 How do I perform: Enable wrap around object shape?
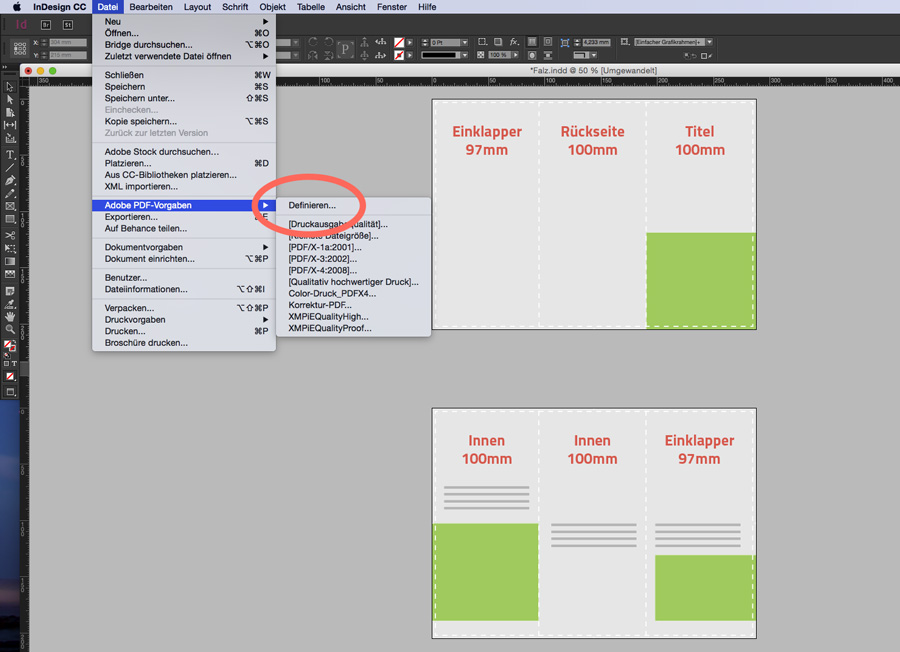click(532, 55)
